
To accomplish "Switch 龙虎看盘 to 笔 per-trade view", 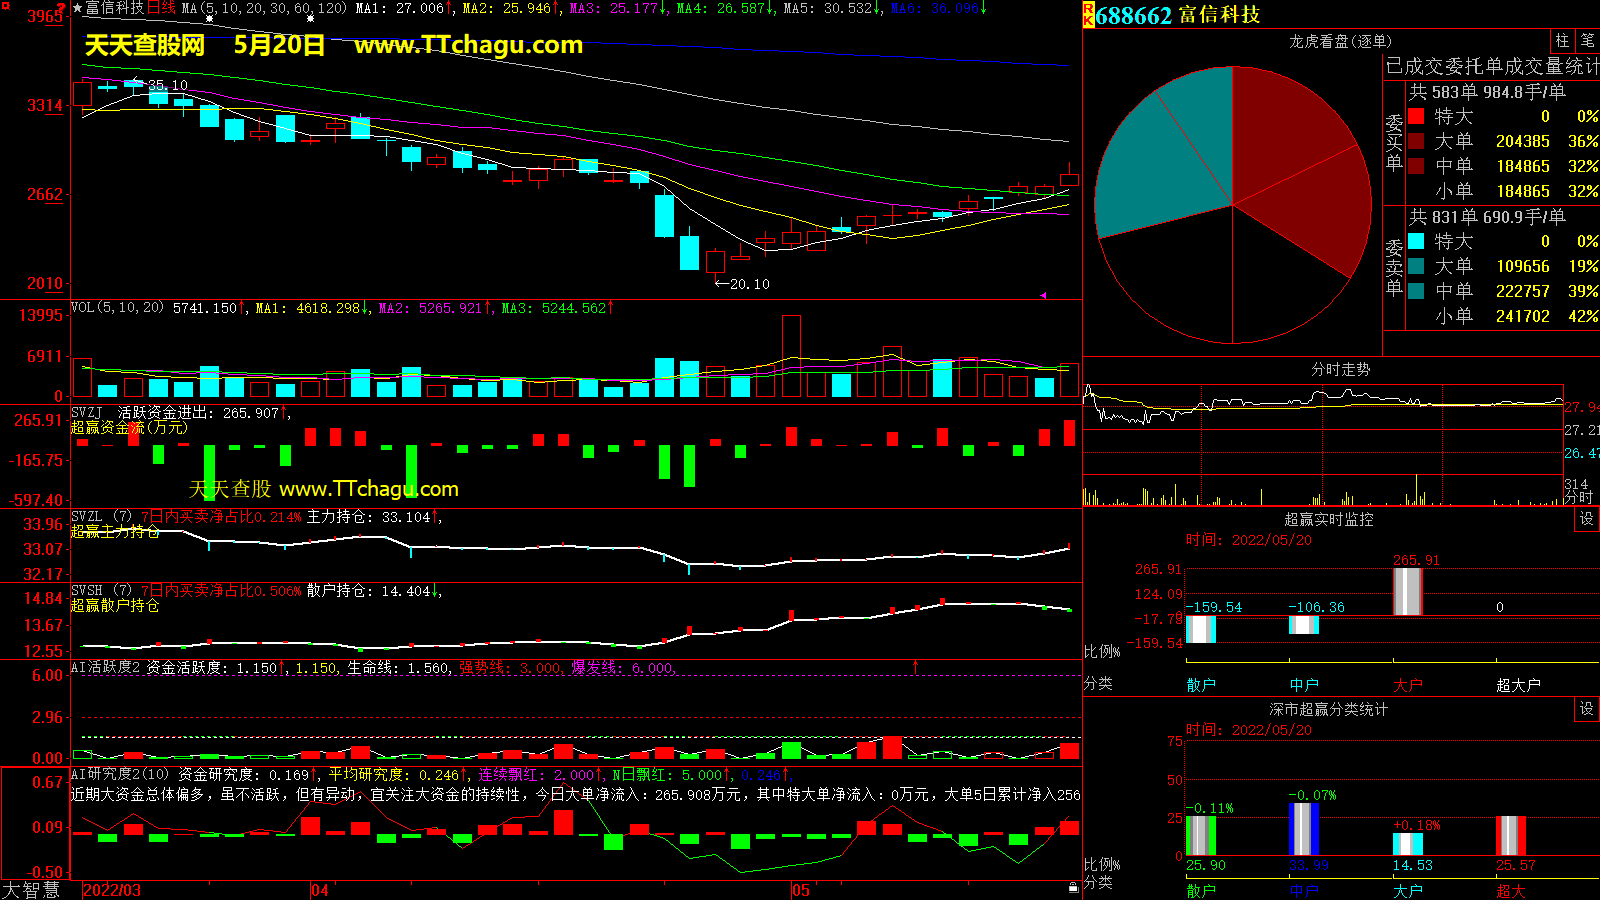I will pyautogui.click(x=1587, y=40).
